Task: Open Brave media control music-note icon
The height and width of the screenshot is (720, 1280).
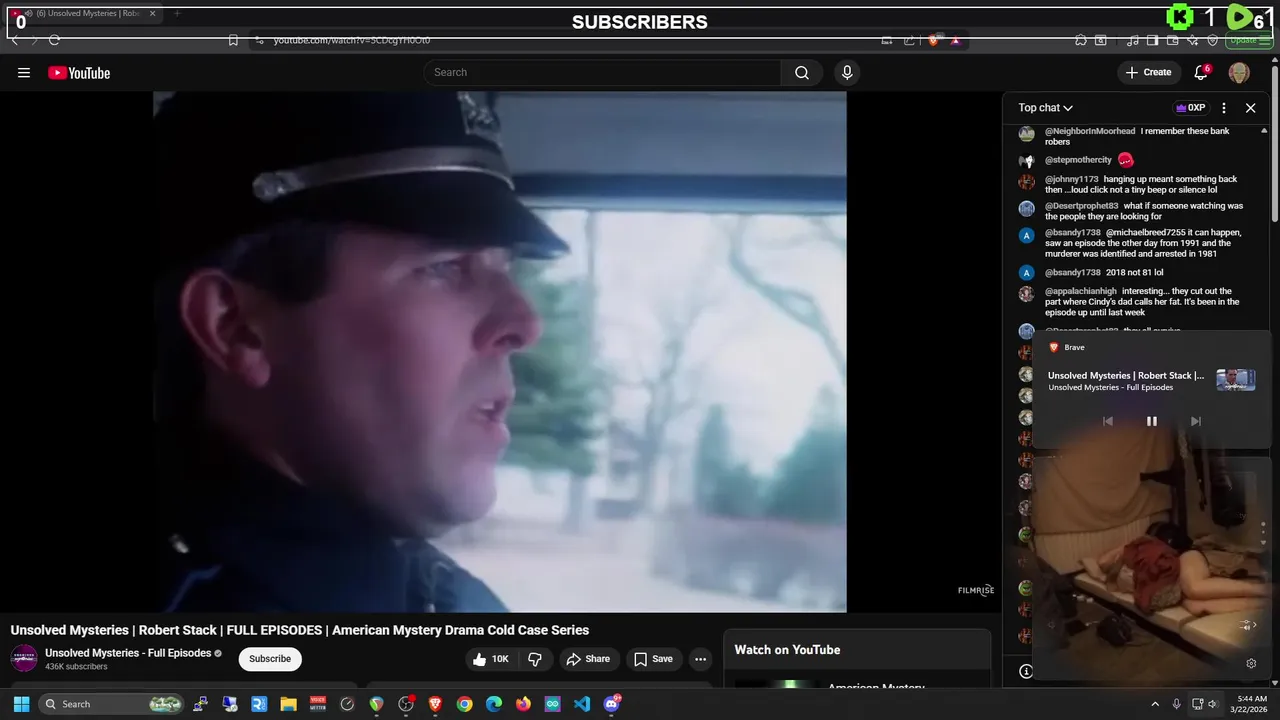Action: [1132, 40]
